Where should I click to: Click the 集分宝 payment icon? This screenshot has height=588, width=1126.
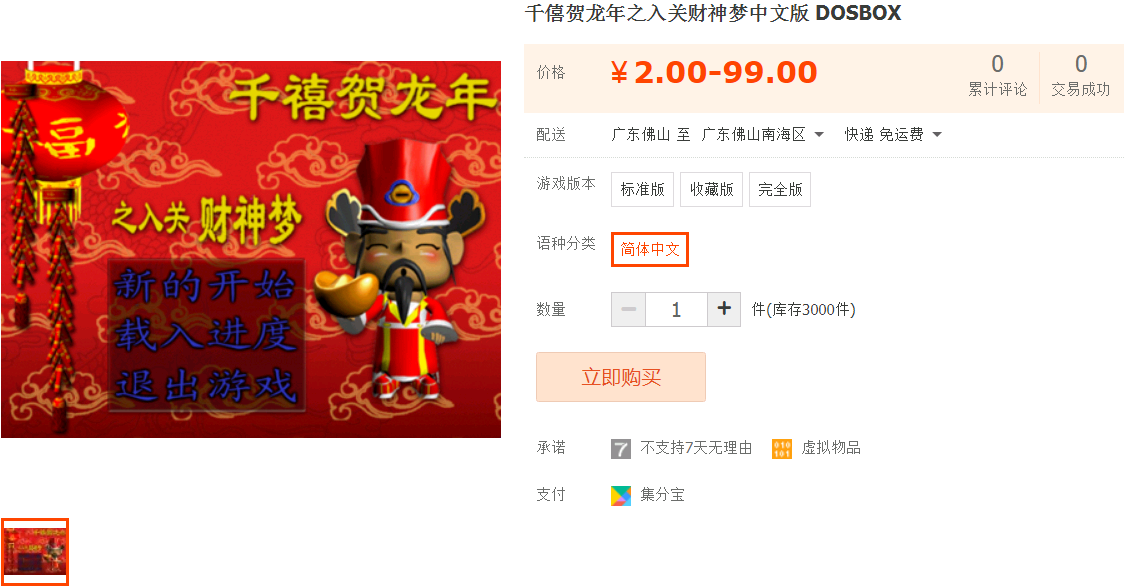[x=620, y=495]
